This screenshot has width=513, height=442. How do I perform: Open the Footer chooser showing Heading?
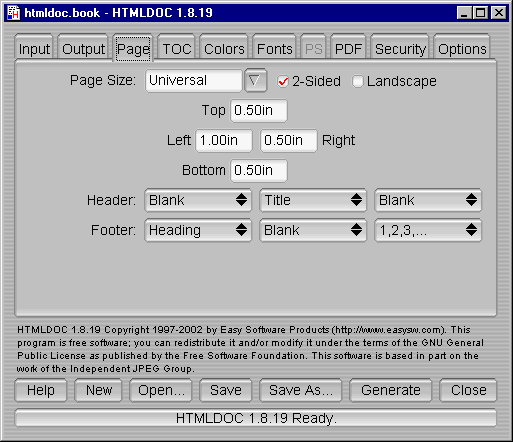tap(198, 230)
